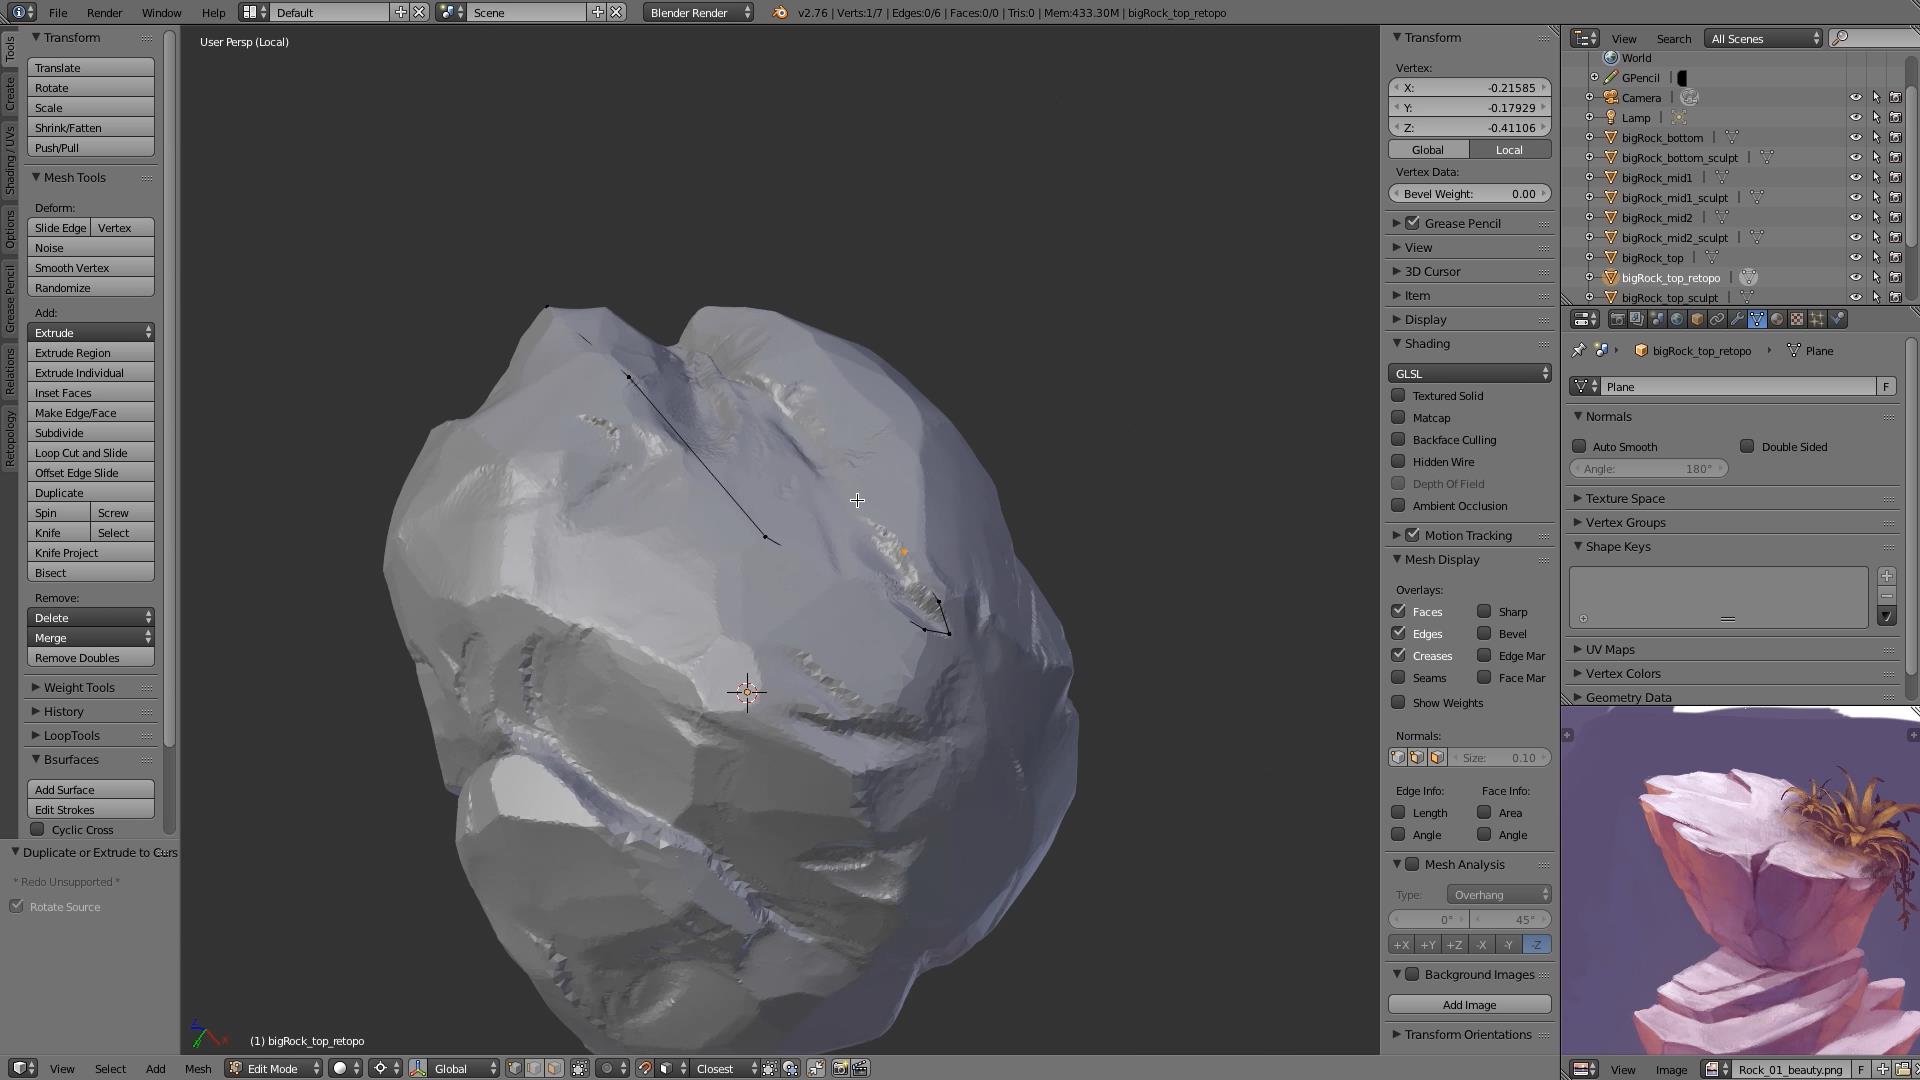Uncheck the Faces overlay checkbox

1398,611
